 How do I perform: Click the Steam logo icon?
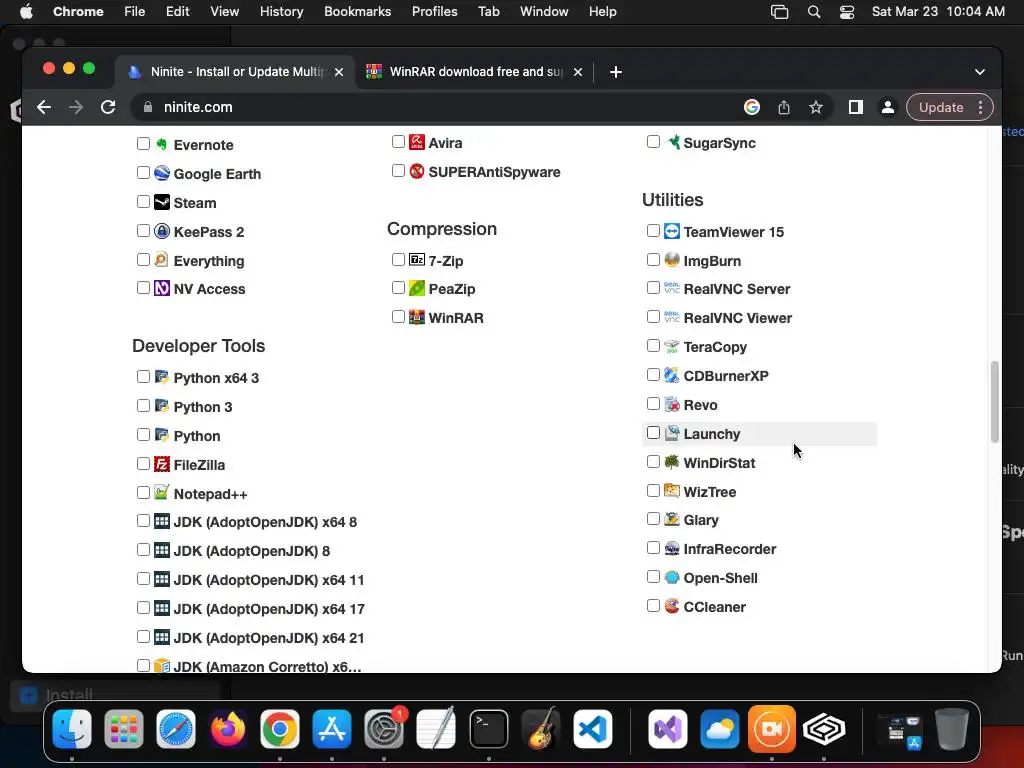161,202
